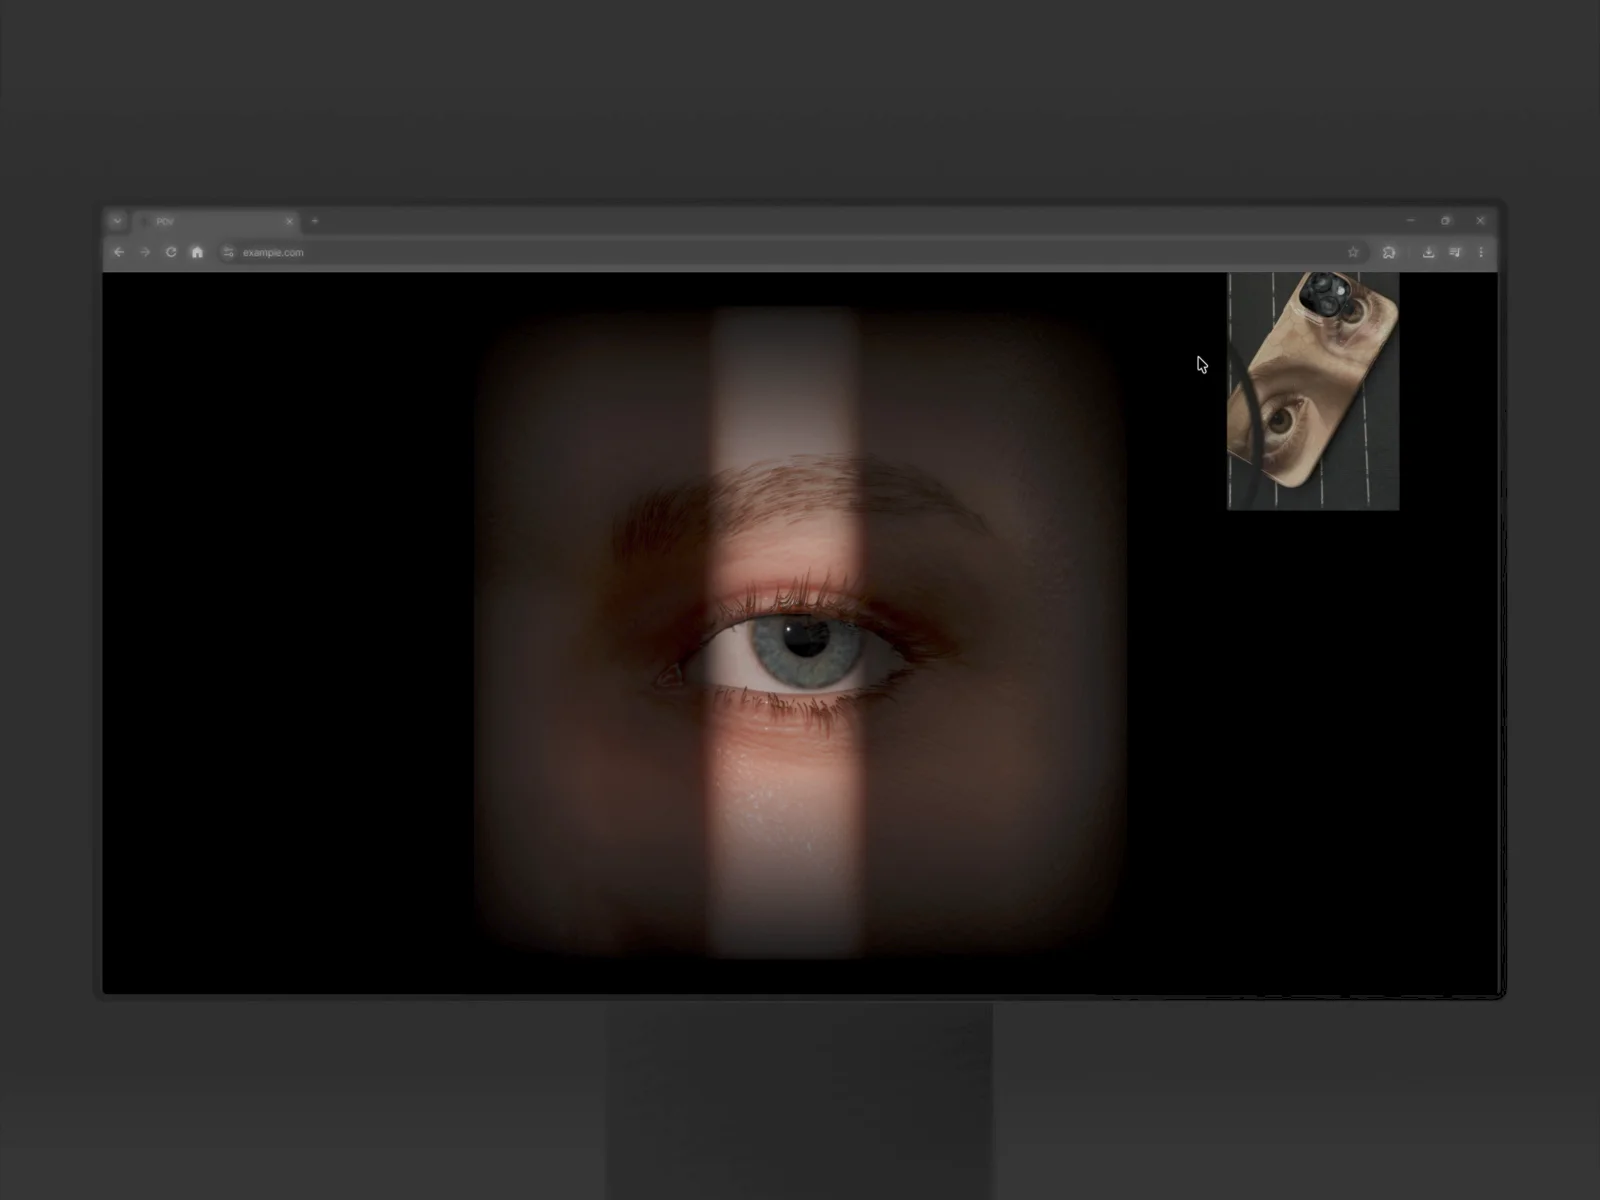Open the media control icon
This screenshot has height=1200, width=1600.
click(1455, 252)
